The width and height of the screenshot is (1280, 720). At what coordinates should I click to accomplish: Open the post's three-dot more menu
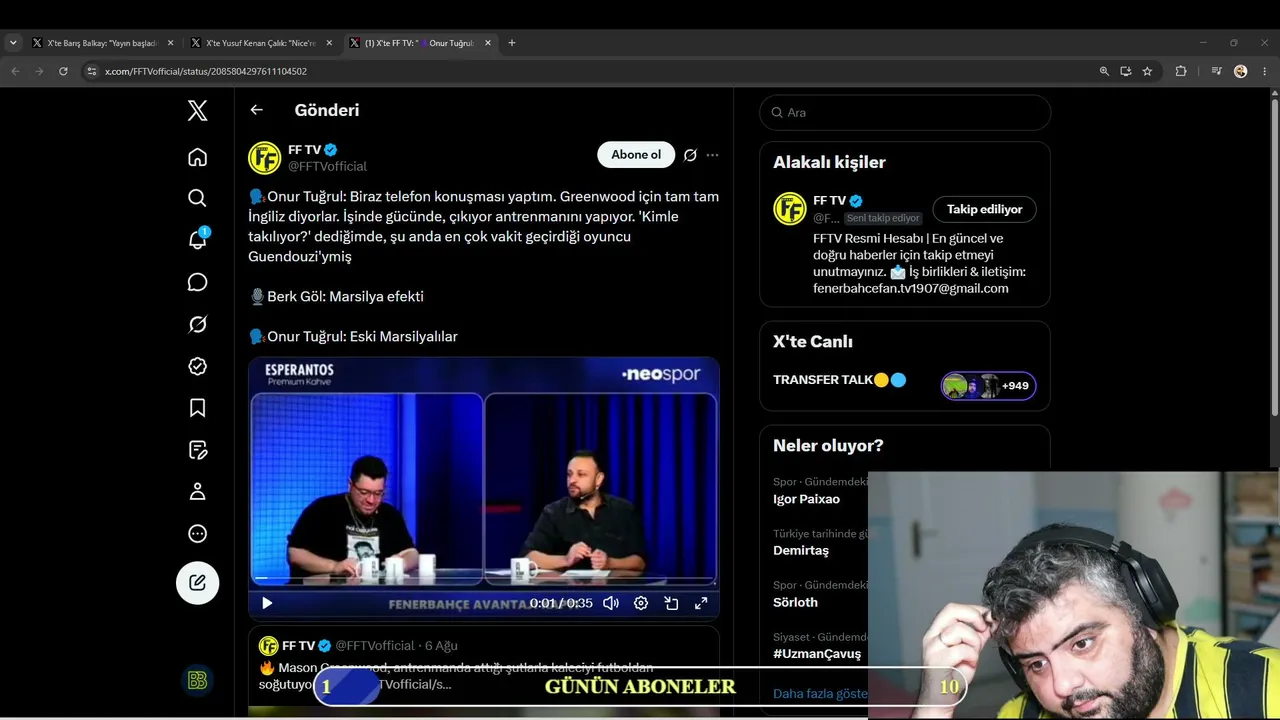pos(712,155)
